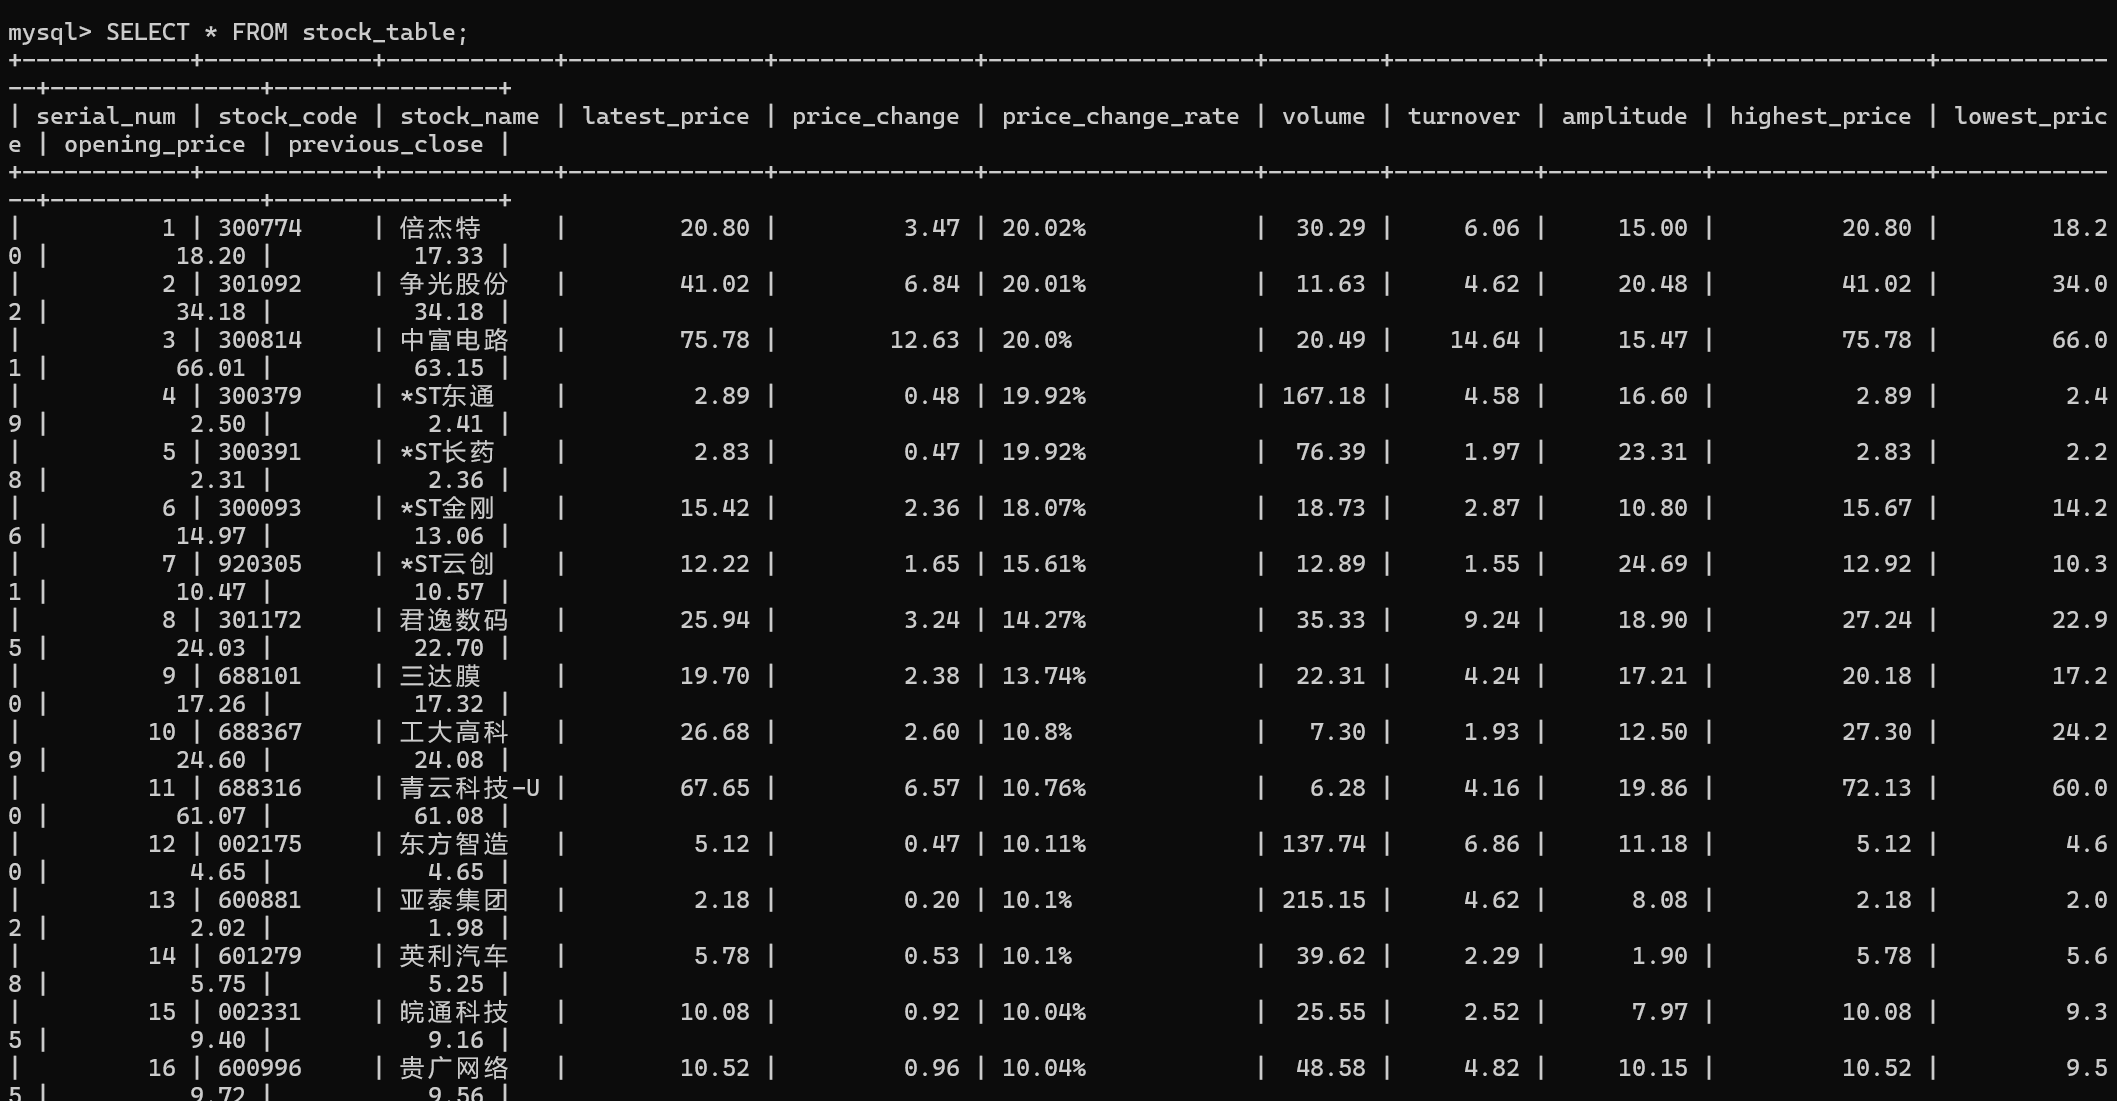Click the 青云科技-U stock name
The image size is (2117, 1101).
coord(469,788)
